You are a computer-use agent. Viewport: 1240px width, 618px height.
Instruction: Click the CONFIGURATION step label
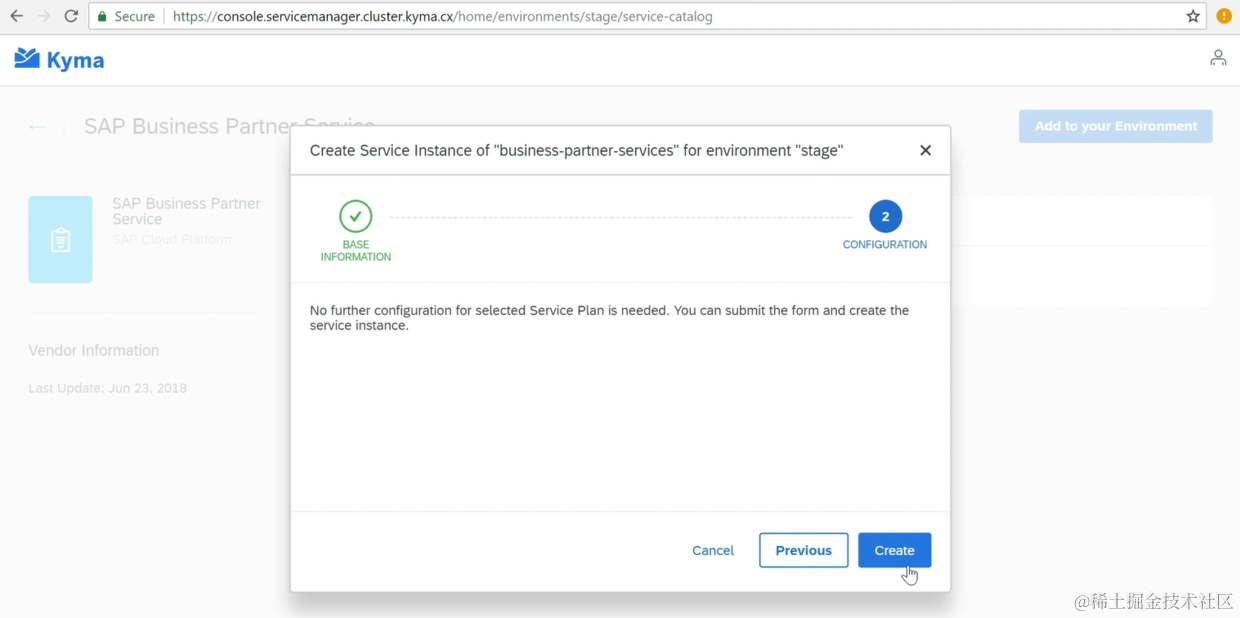coord(885,244)
